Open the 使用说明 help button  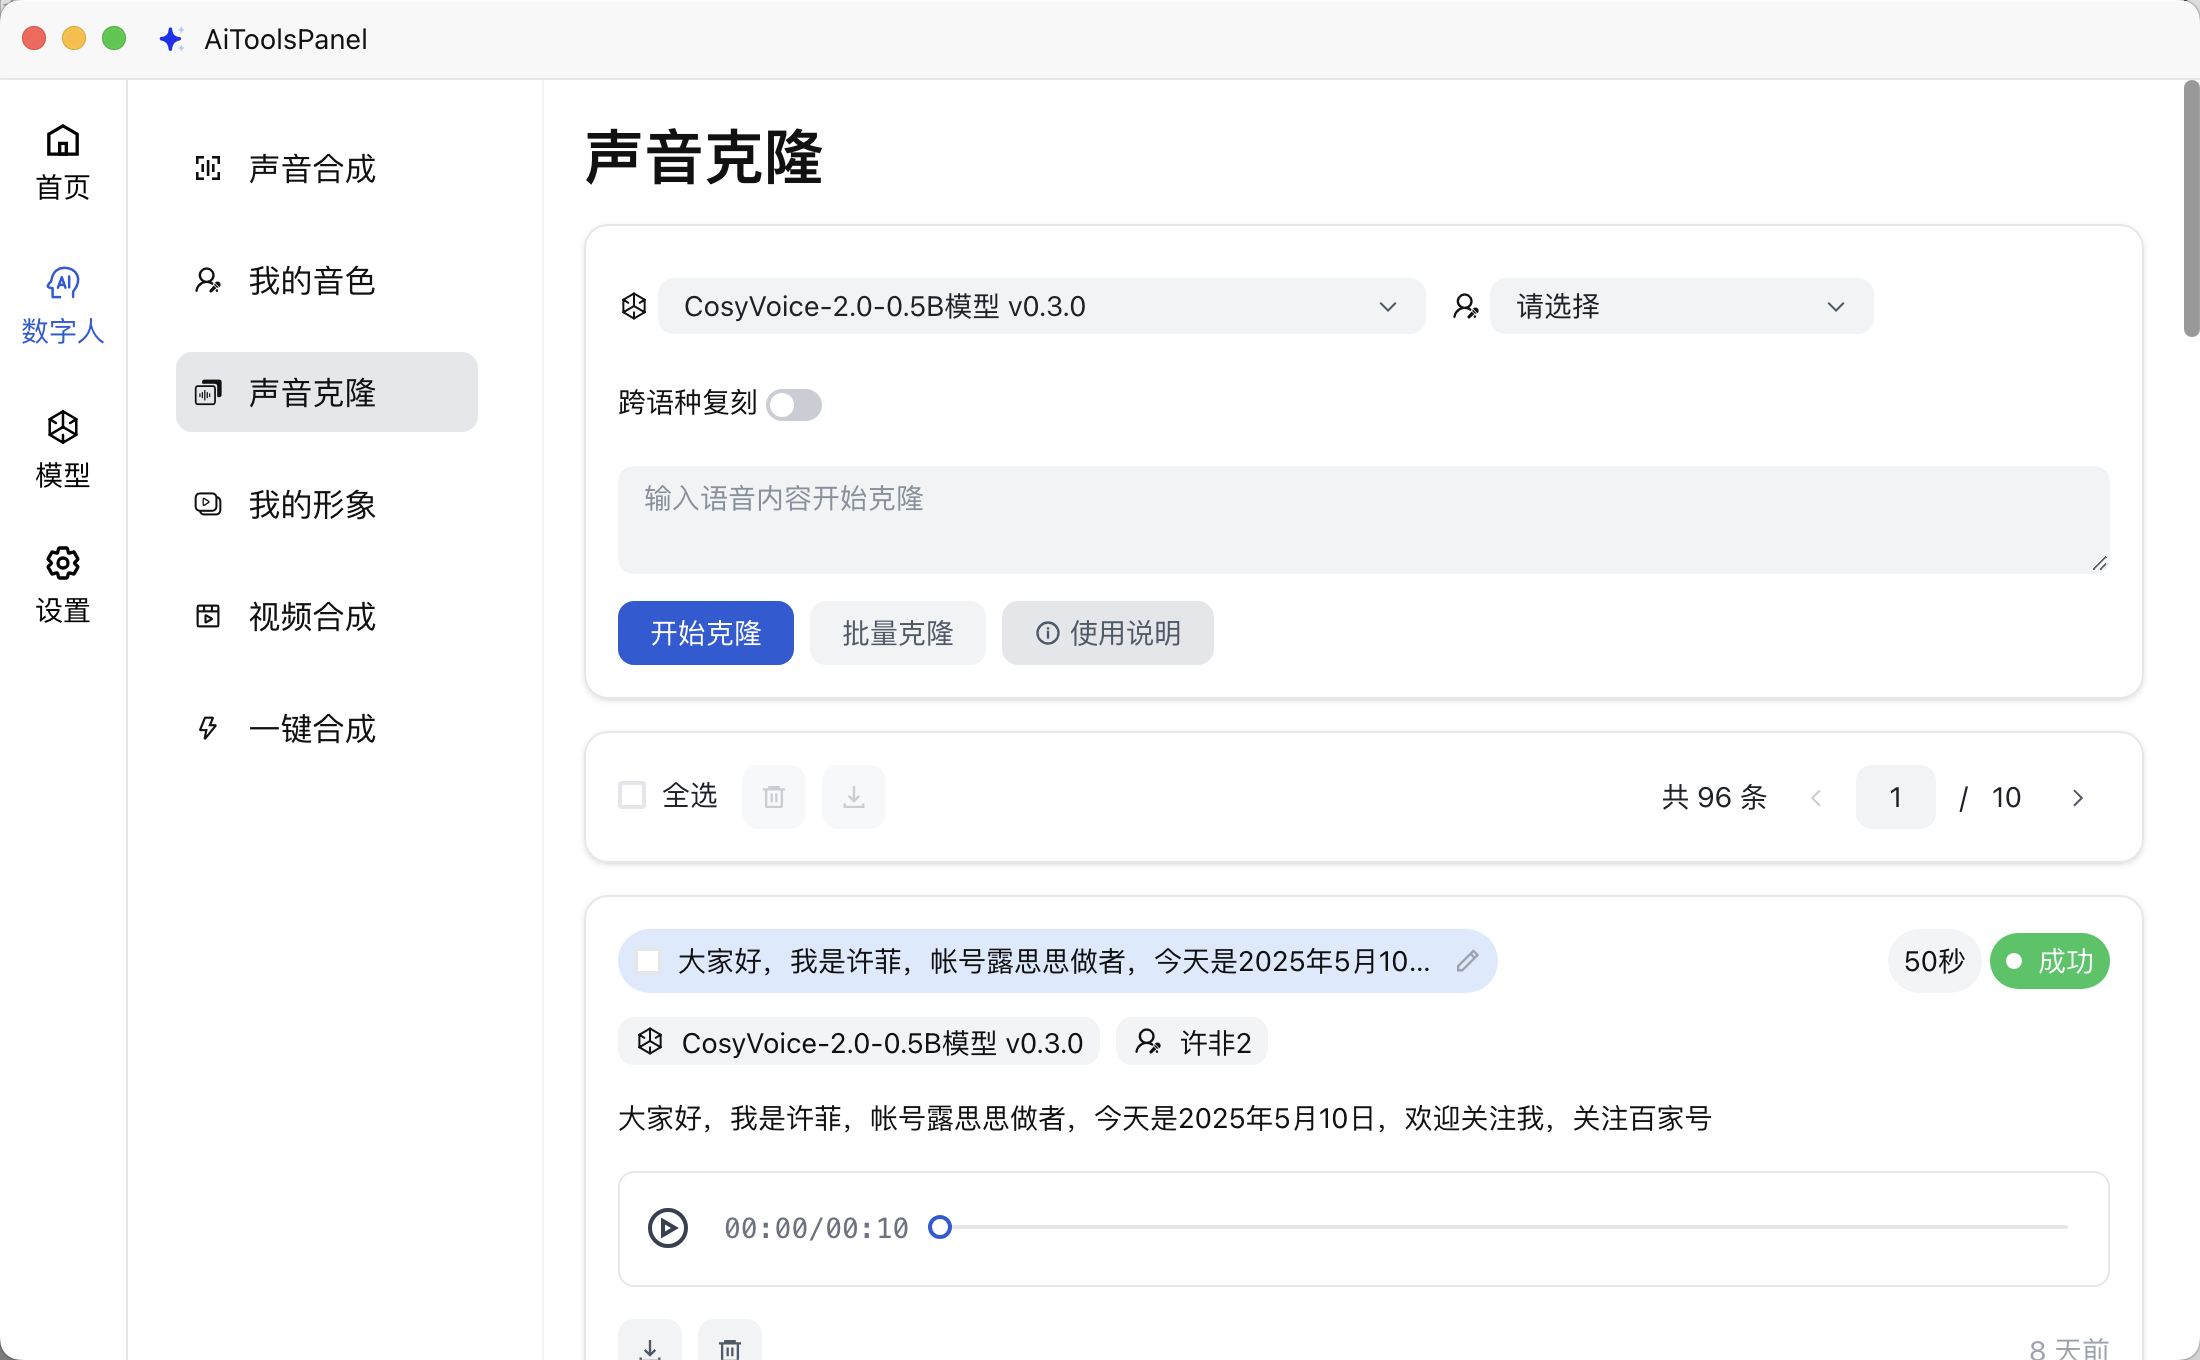[x=1108, y=633]
